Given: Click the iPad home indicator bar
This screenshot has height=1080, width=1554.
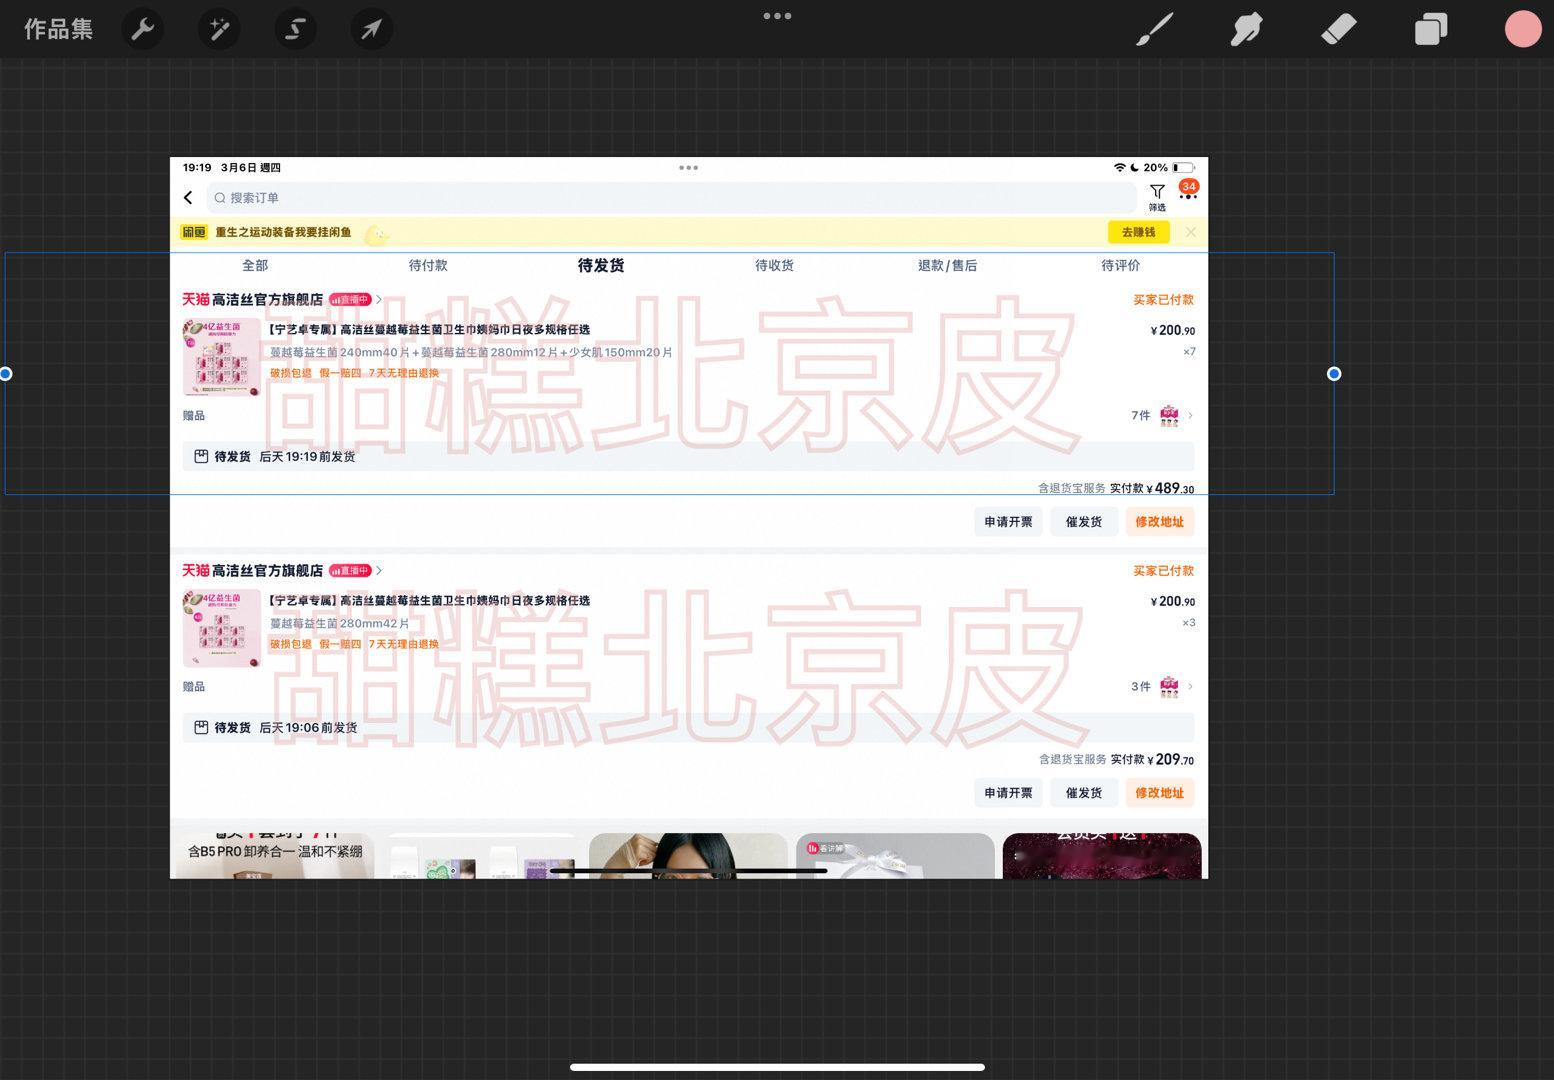Looking at the screenshot, I should pos(777,1067).
